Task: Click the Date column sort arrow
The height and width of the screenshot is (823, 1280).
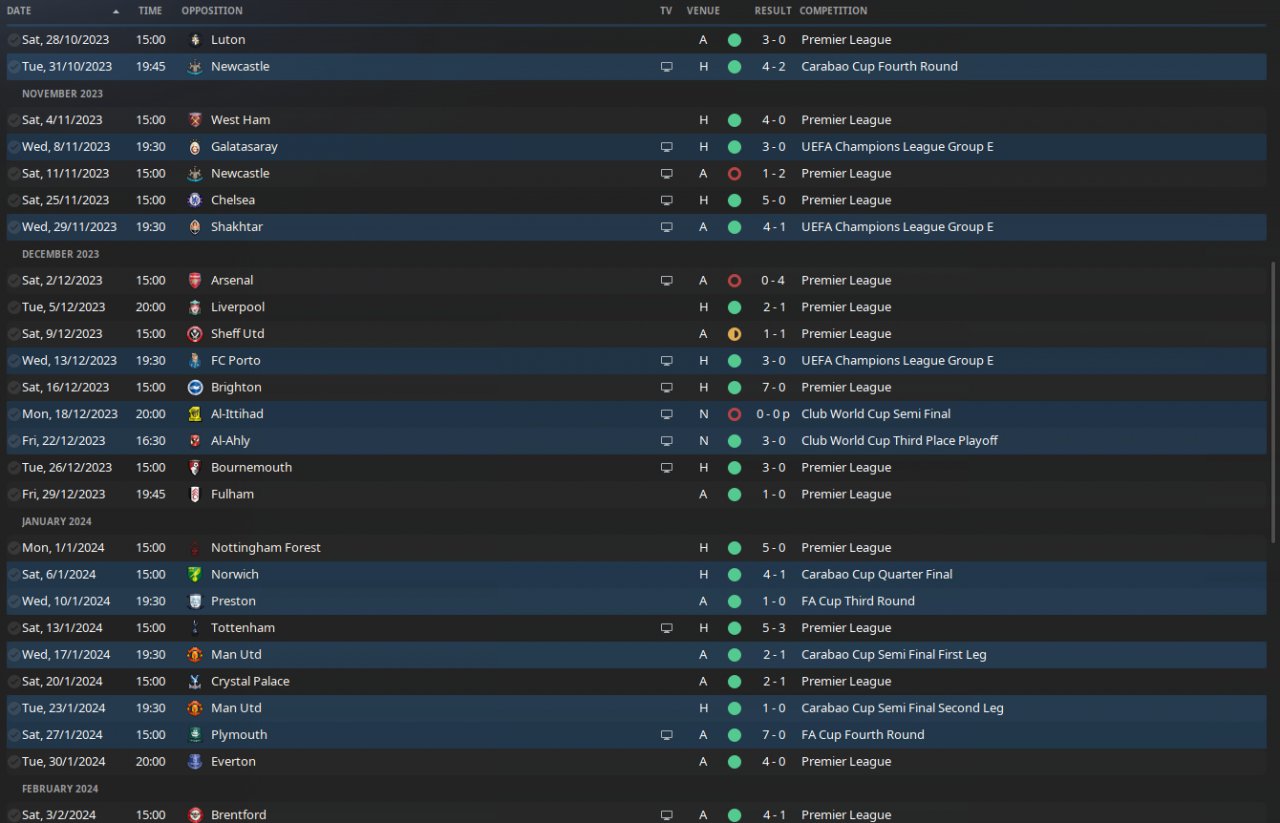Action: pyautogui.click(x=116, y=11)
